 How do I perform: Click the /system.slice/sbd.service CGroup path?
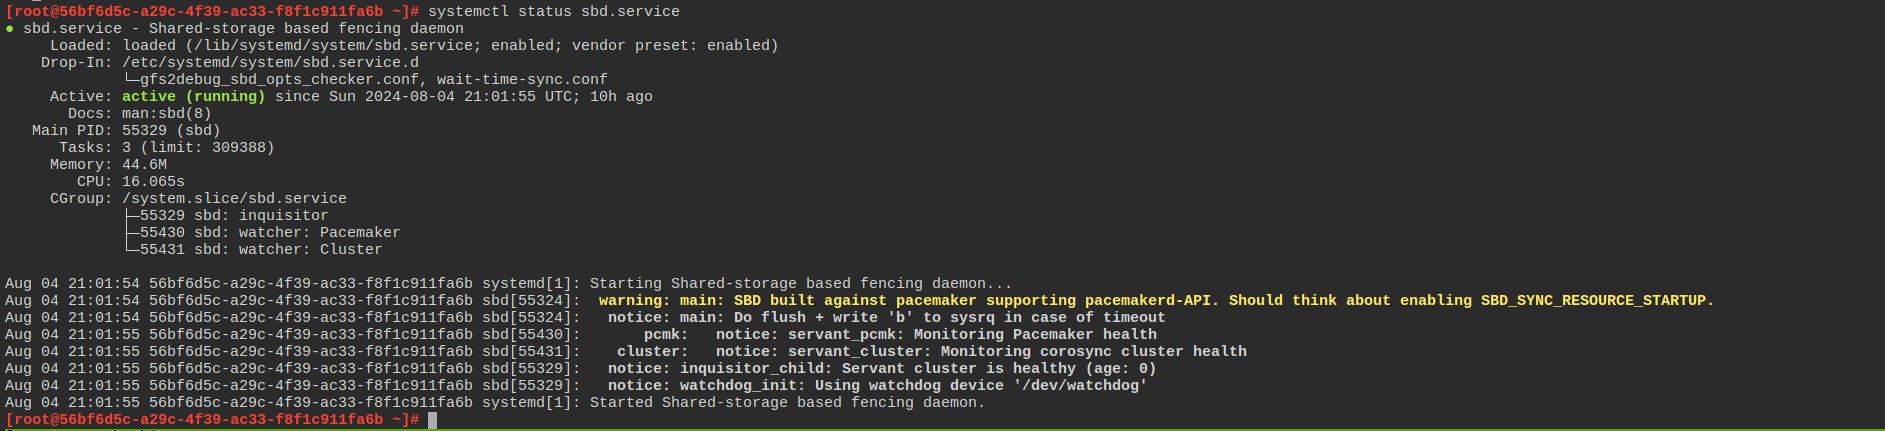tap(234, 198)
